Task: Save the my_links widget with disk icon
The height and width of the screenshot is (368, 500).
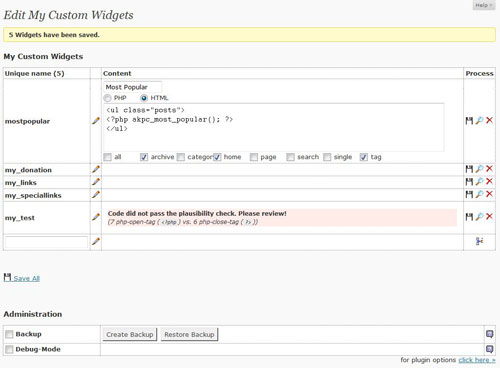Action: click(x=469, y=181)
